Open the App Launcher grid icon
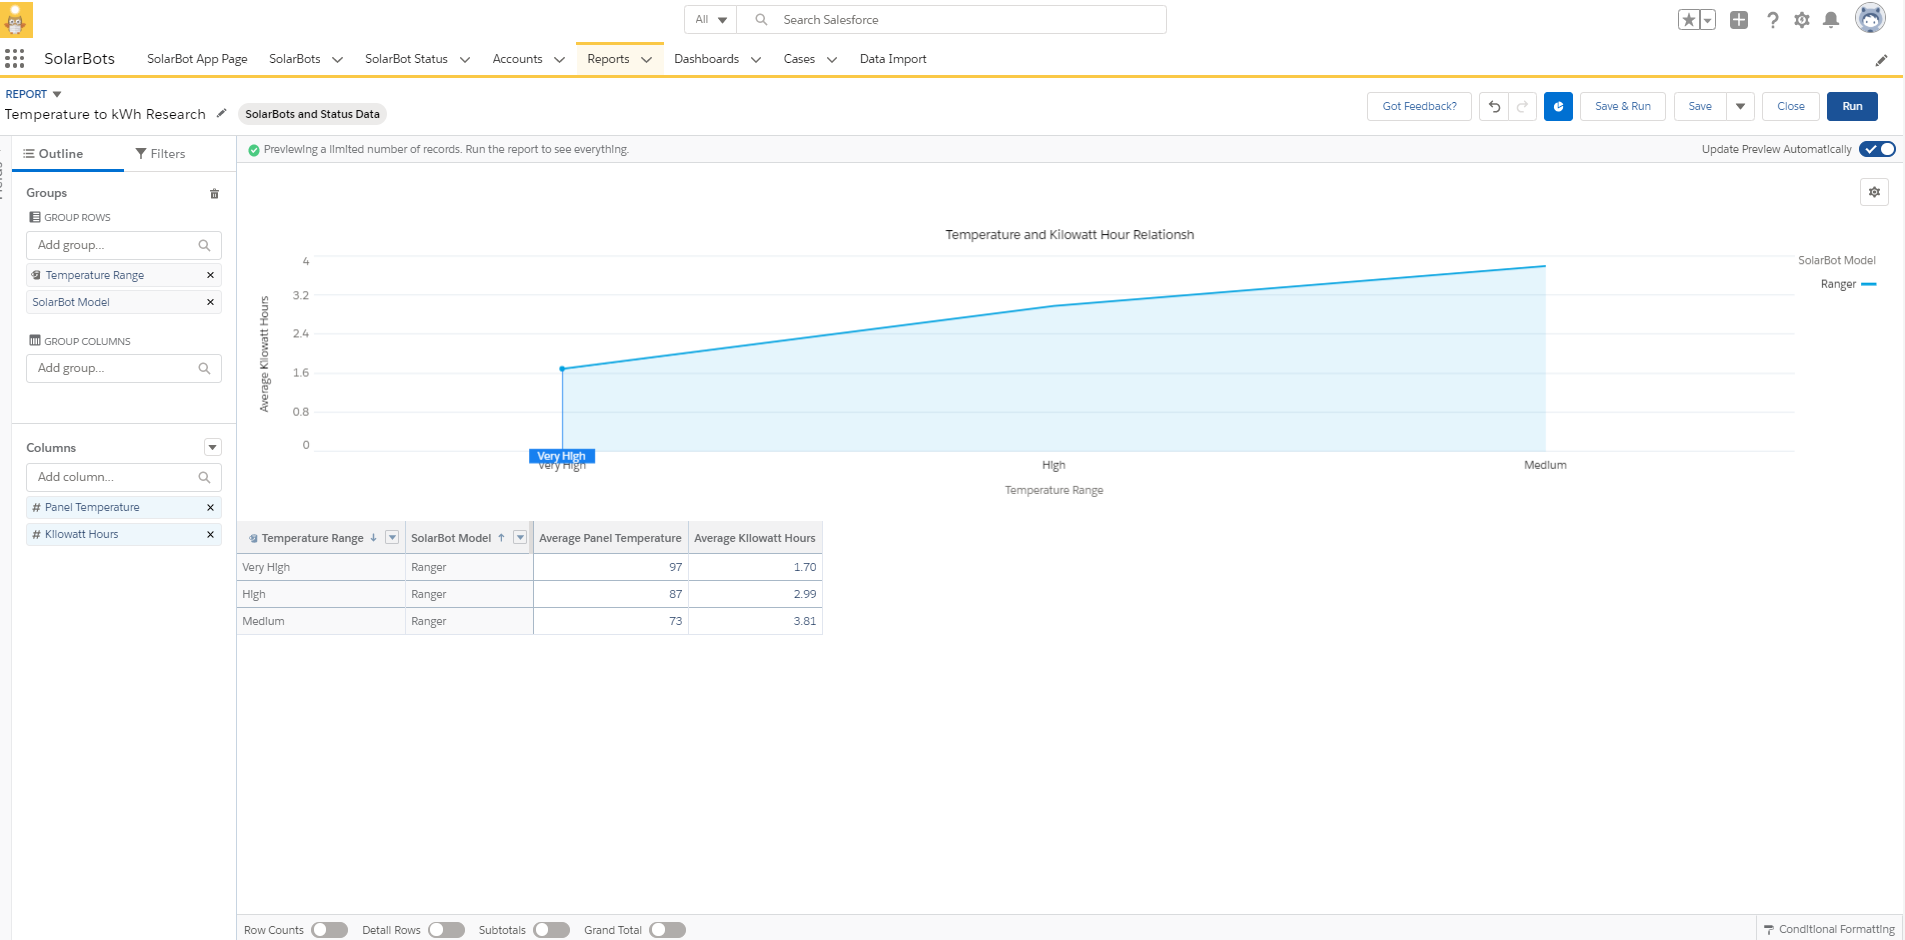 (x=15, y=59)
